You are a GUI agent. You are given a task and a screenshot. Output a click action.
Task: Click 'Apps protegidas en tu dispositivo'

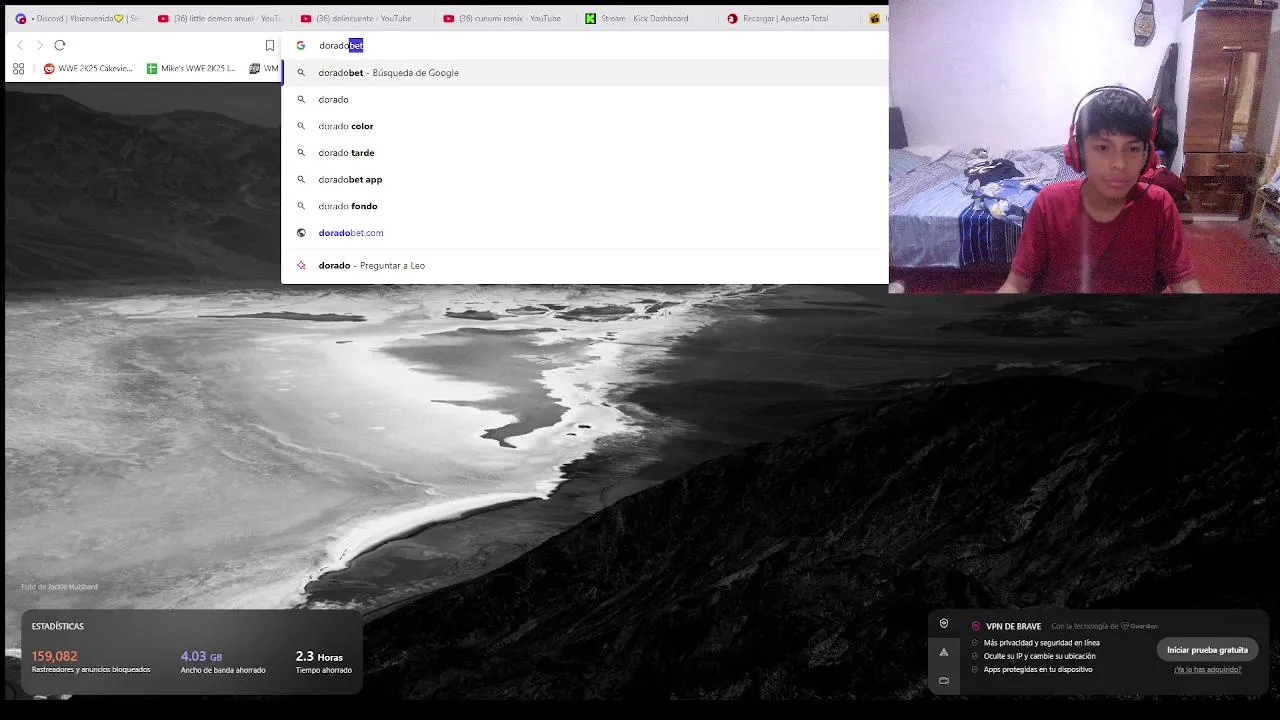[1037, 669]
